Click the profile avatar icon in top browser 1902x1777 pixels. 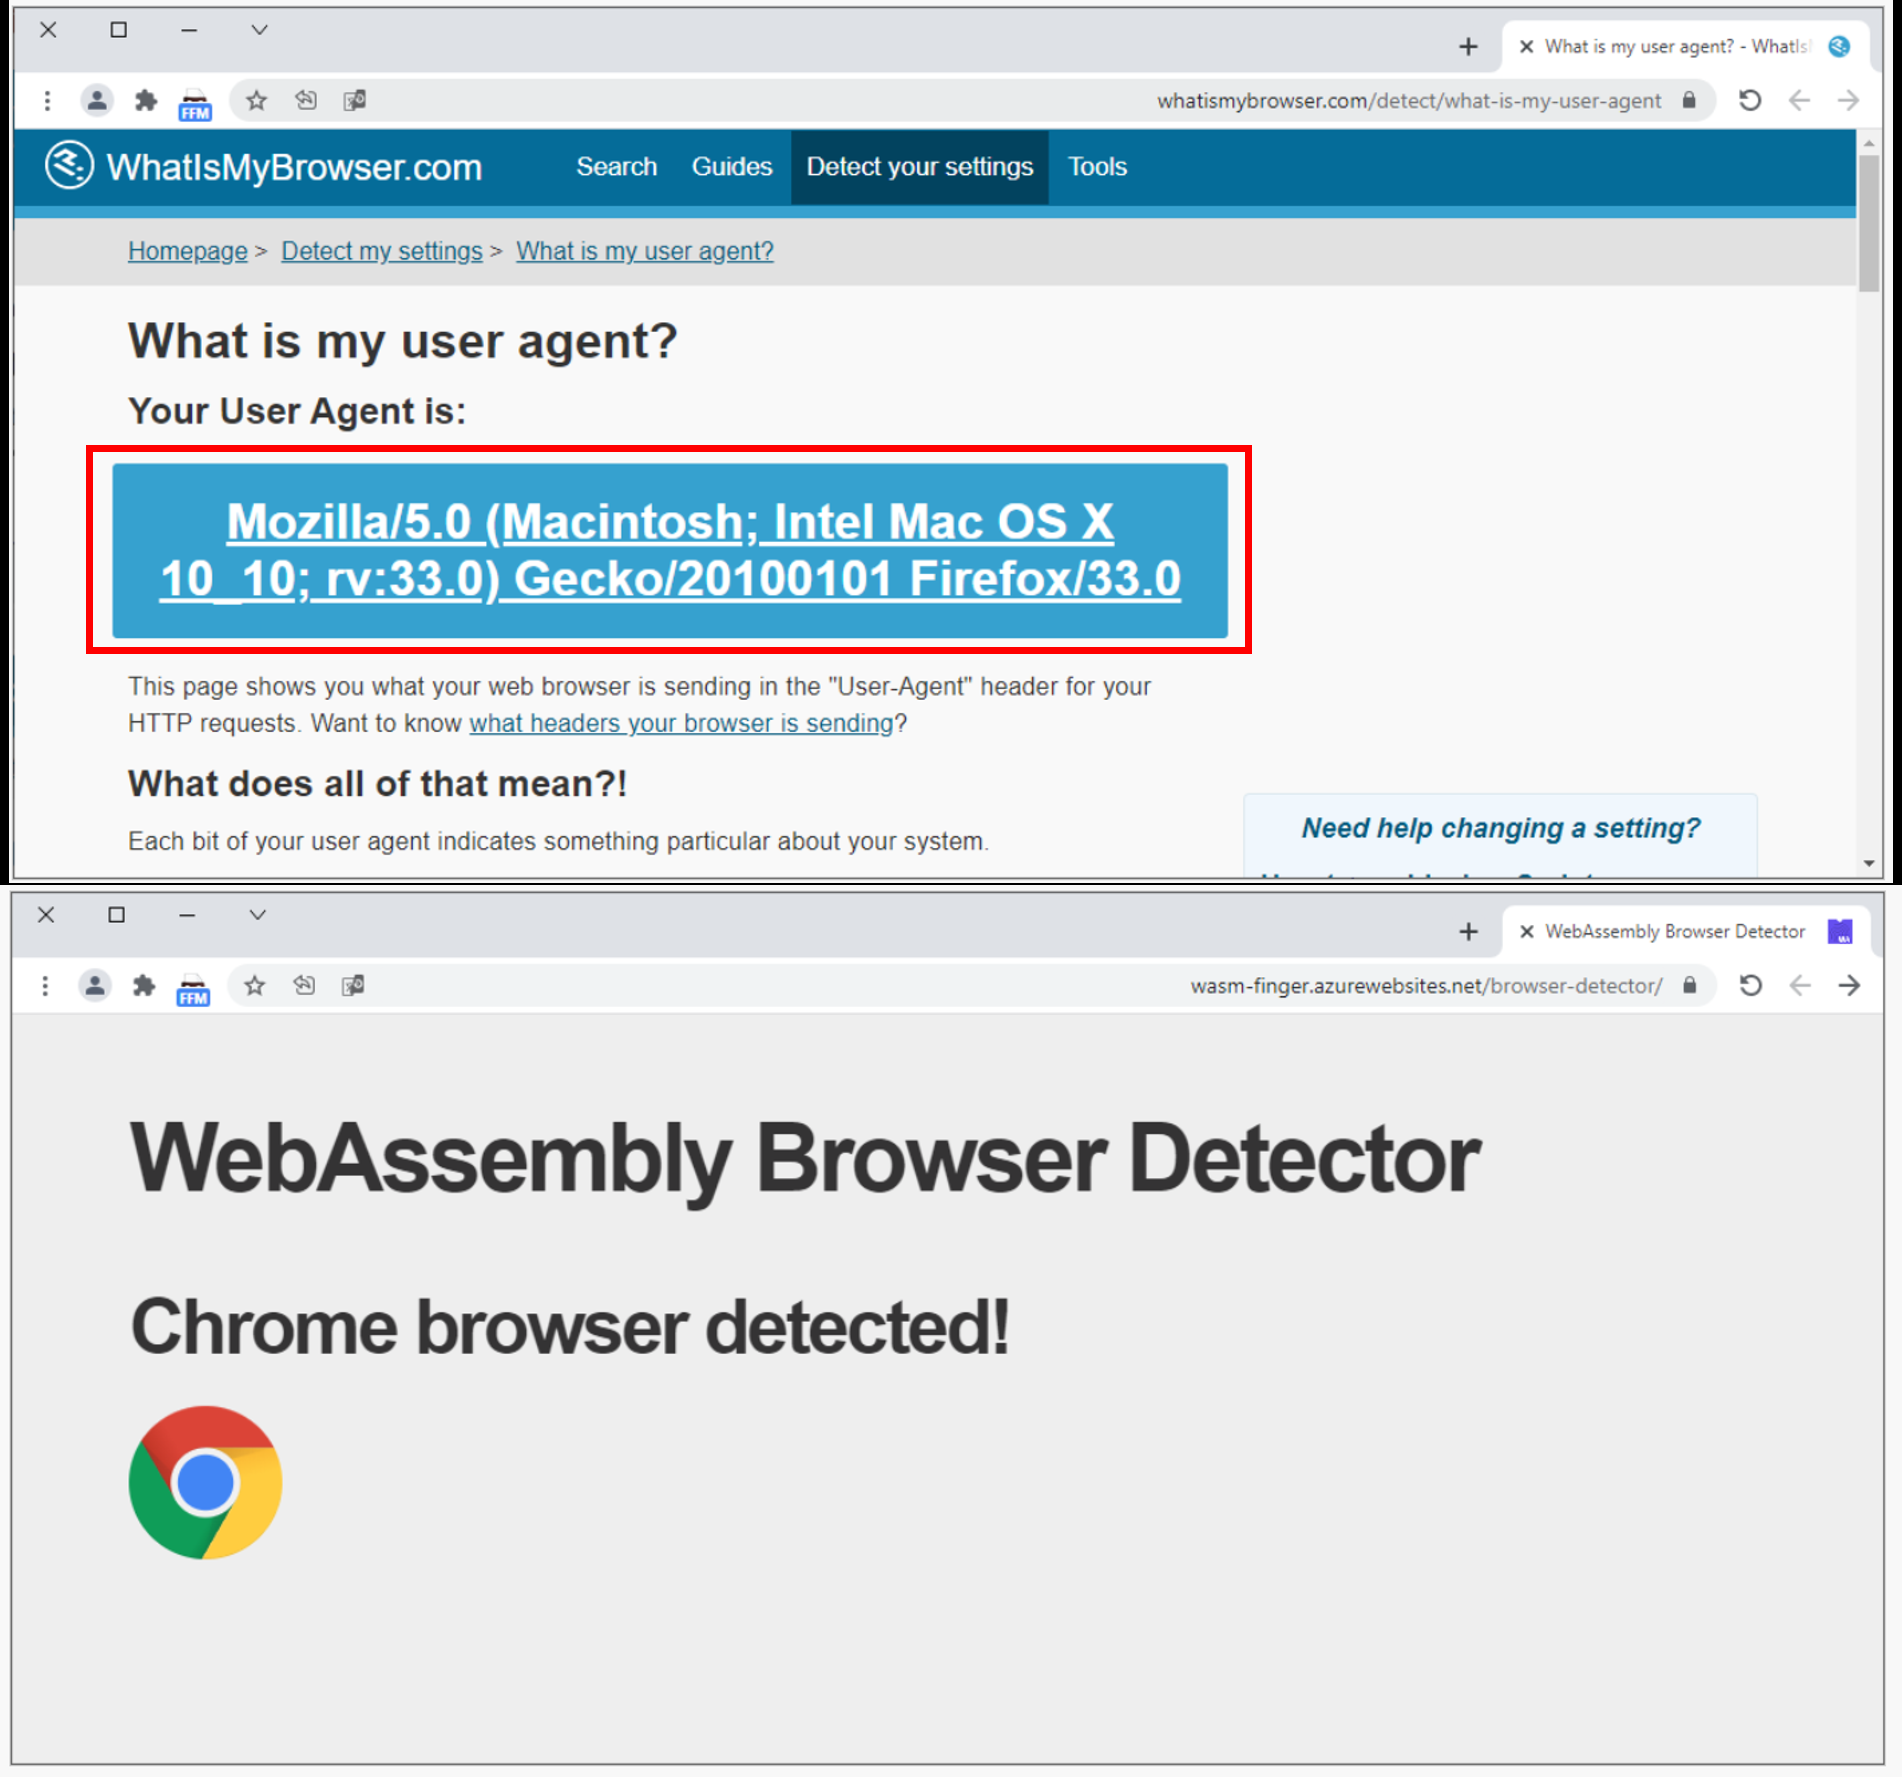97,100
